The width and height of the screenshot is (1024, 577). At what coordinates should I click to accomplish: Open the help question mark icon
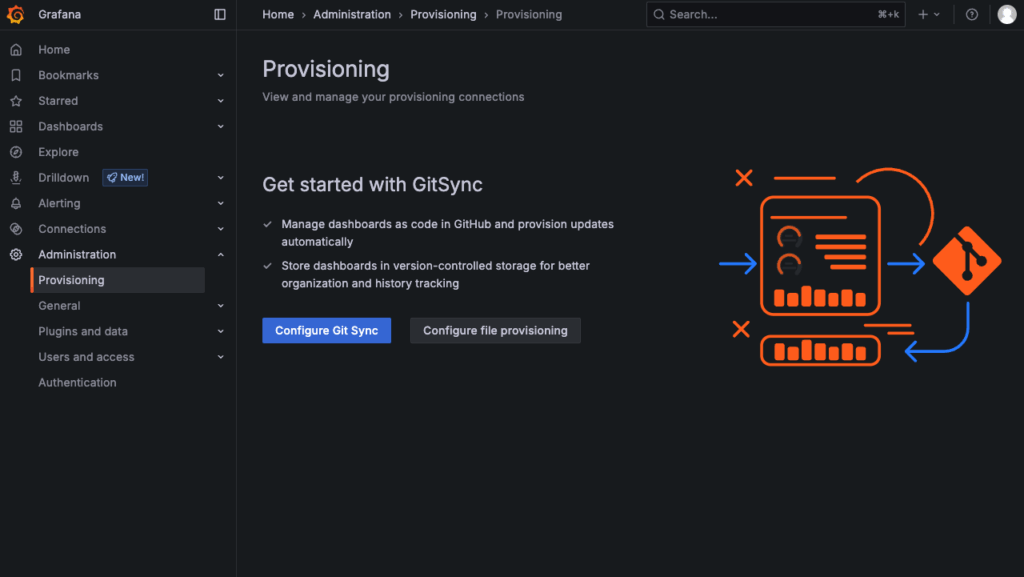click(x=972, y=15)
